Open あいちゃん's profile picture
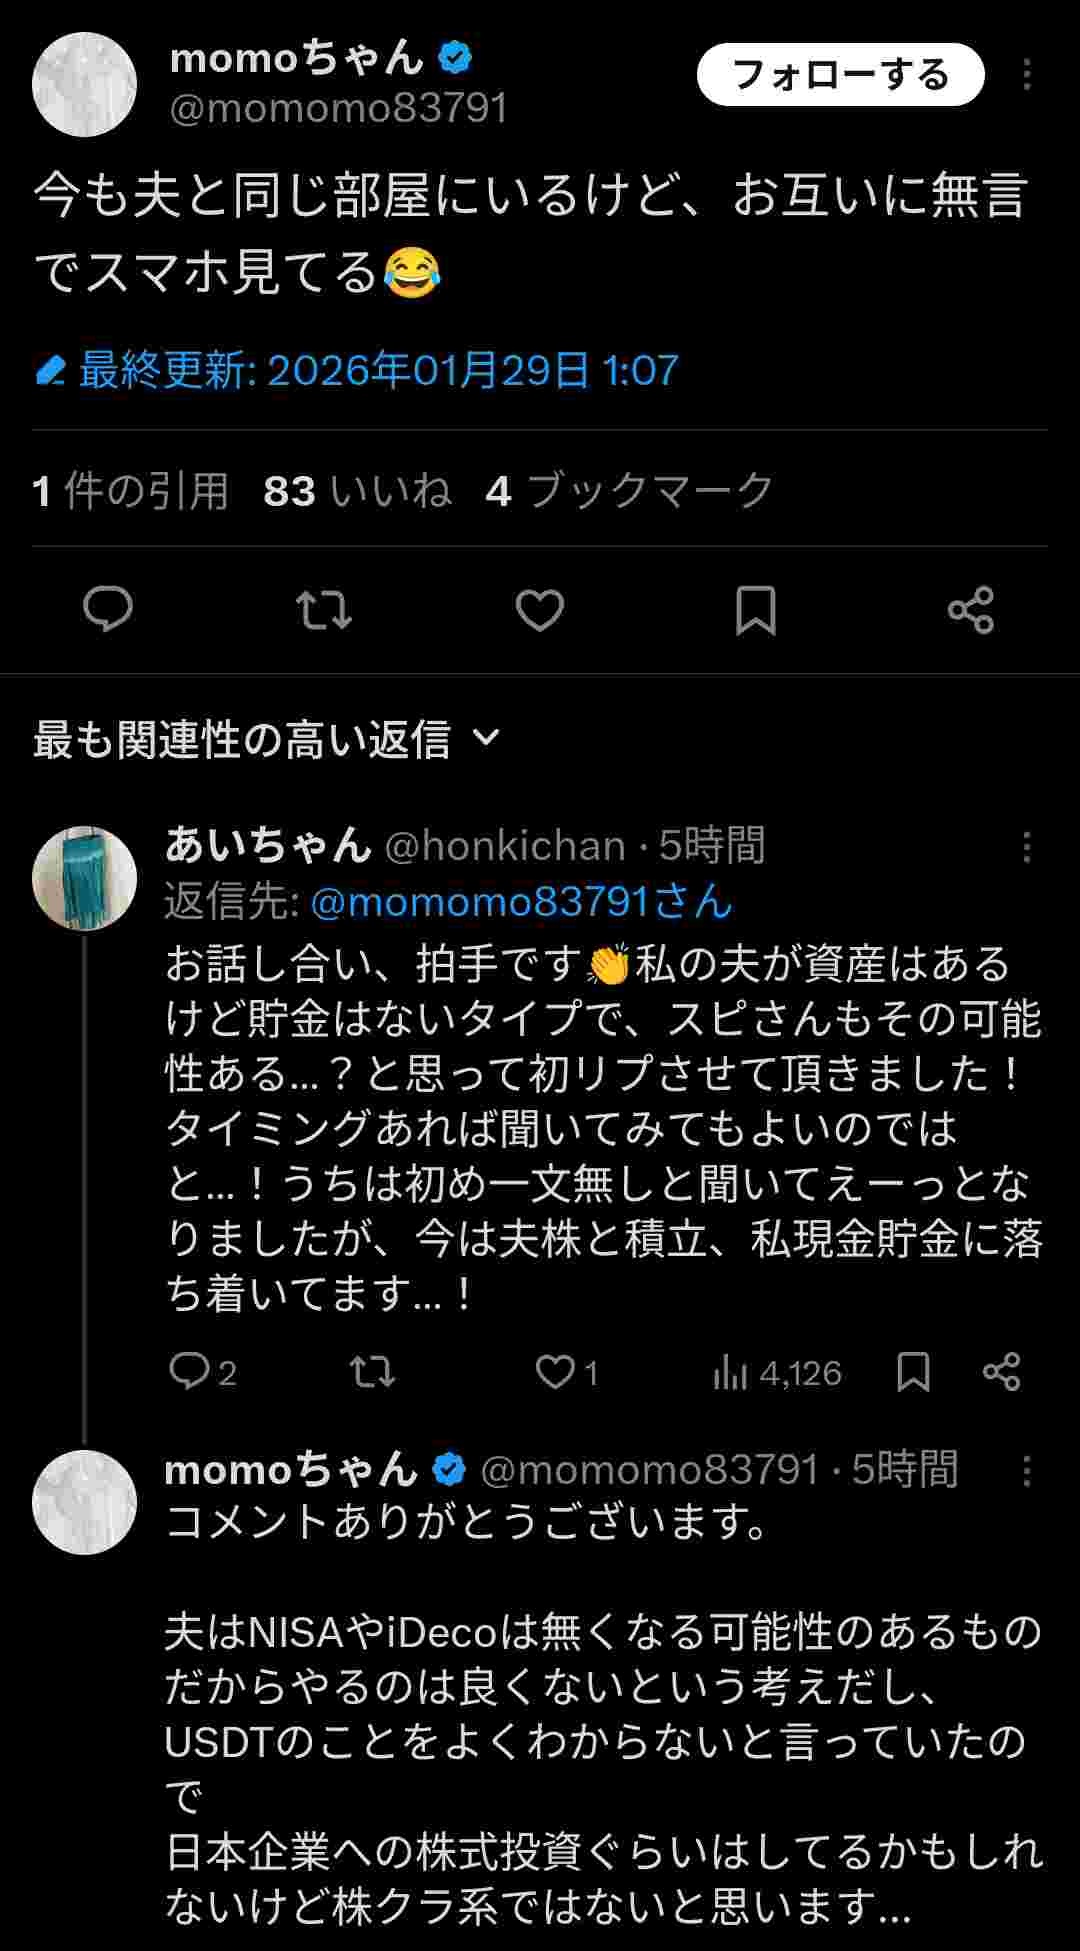The image size is (1080, 1951). 85,878
